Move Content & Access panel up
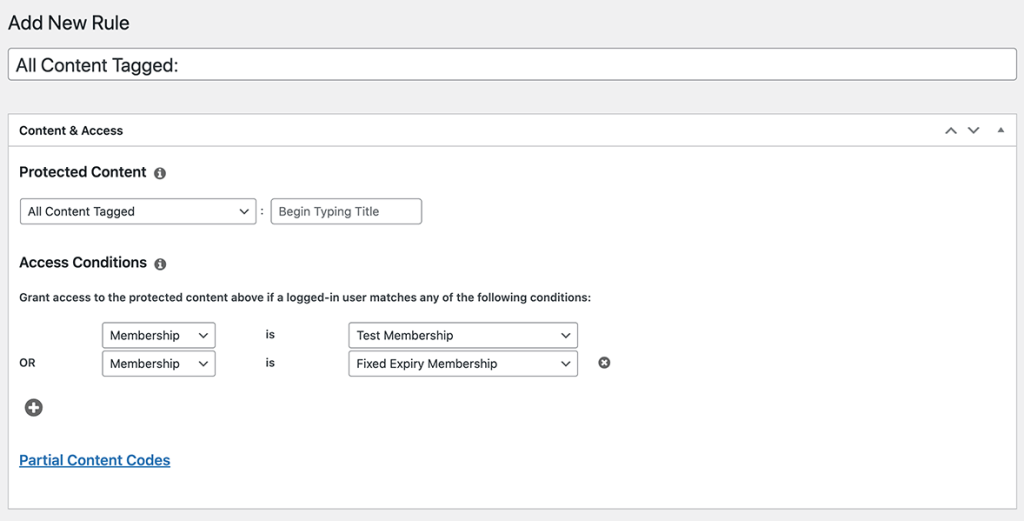 pyautogui.click(x=951, y=131)
